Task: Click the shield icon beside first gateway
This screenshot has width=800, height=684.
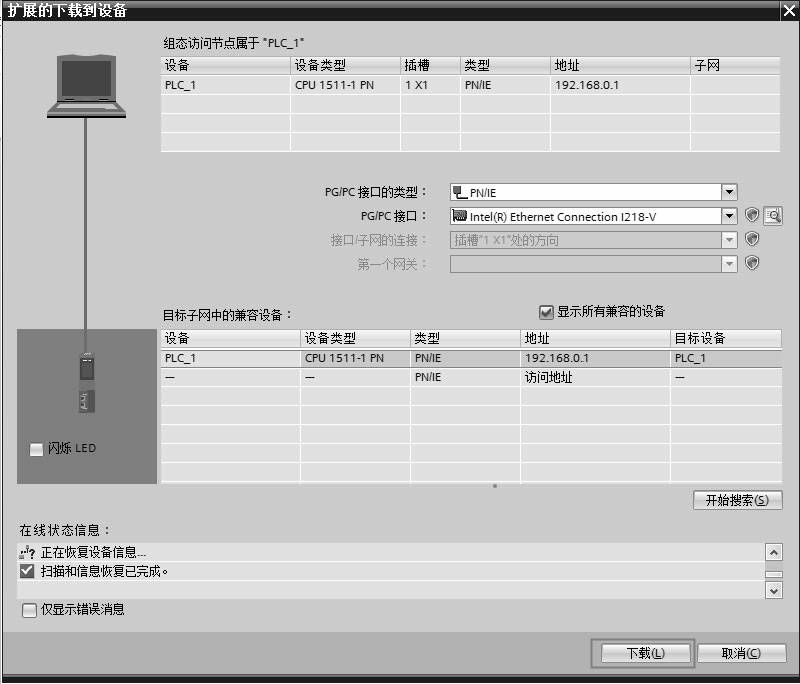Action: click(752, 263)
